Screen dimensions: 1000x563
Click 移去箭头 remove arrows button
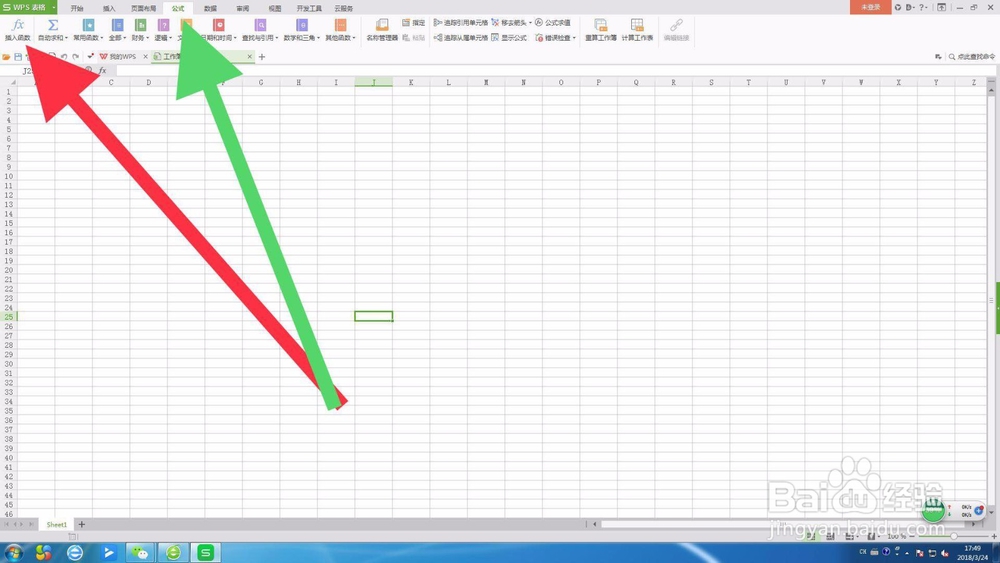click(511, 22)
